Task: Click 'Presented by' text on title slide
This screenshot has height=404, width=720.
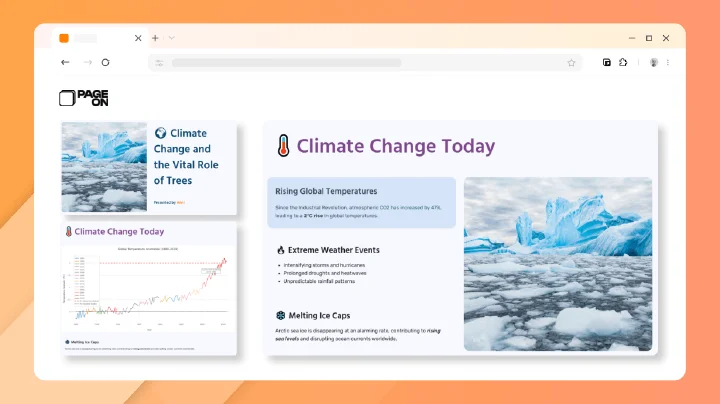Action: click(x=164, y=202)
